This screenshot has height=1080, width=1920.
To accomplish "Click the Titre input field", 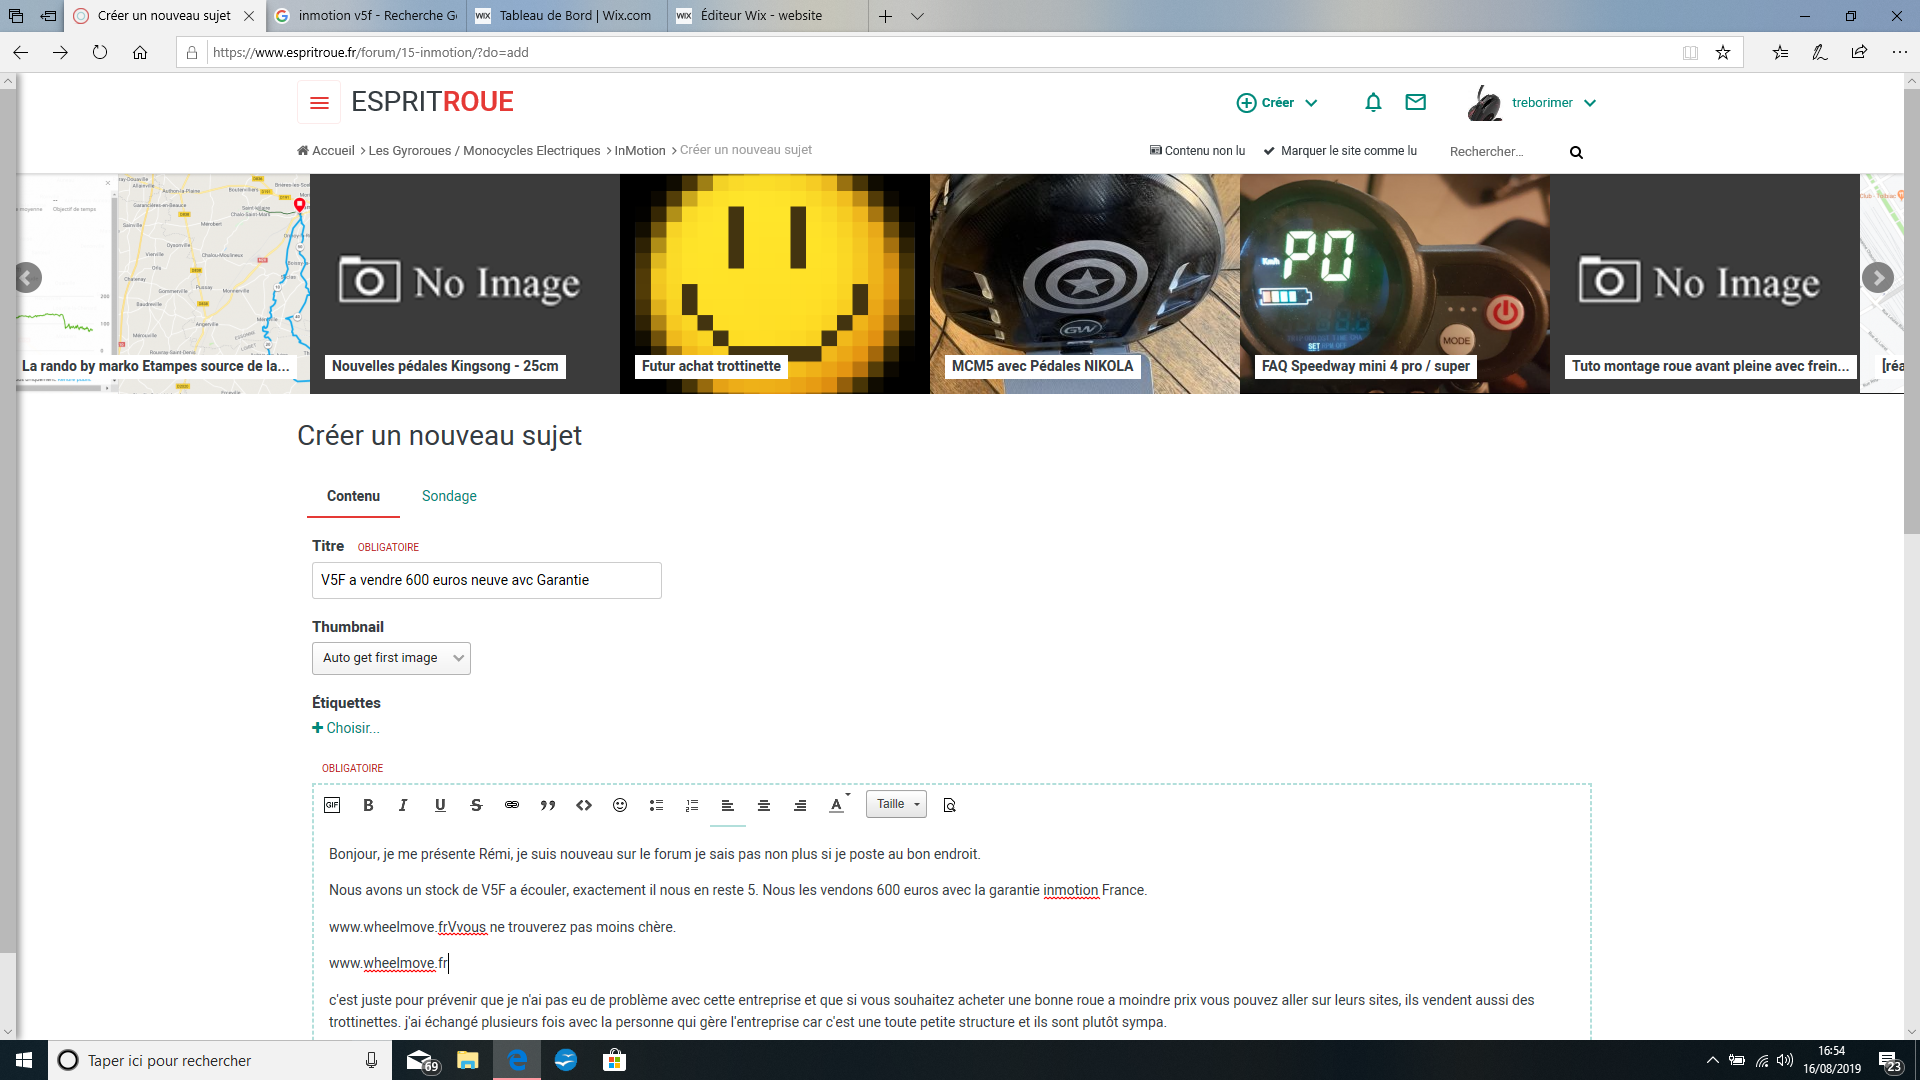I will coord(487,580).
